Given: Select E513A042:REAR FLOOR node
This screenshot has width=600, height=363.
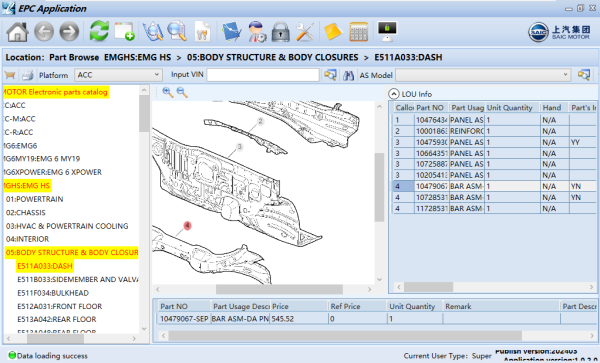Looking at the screenshot, I should 57,319.
